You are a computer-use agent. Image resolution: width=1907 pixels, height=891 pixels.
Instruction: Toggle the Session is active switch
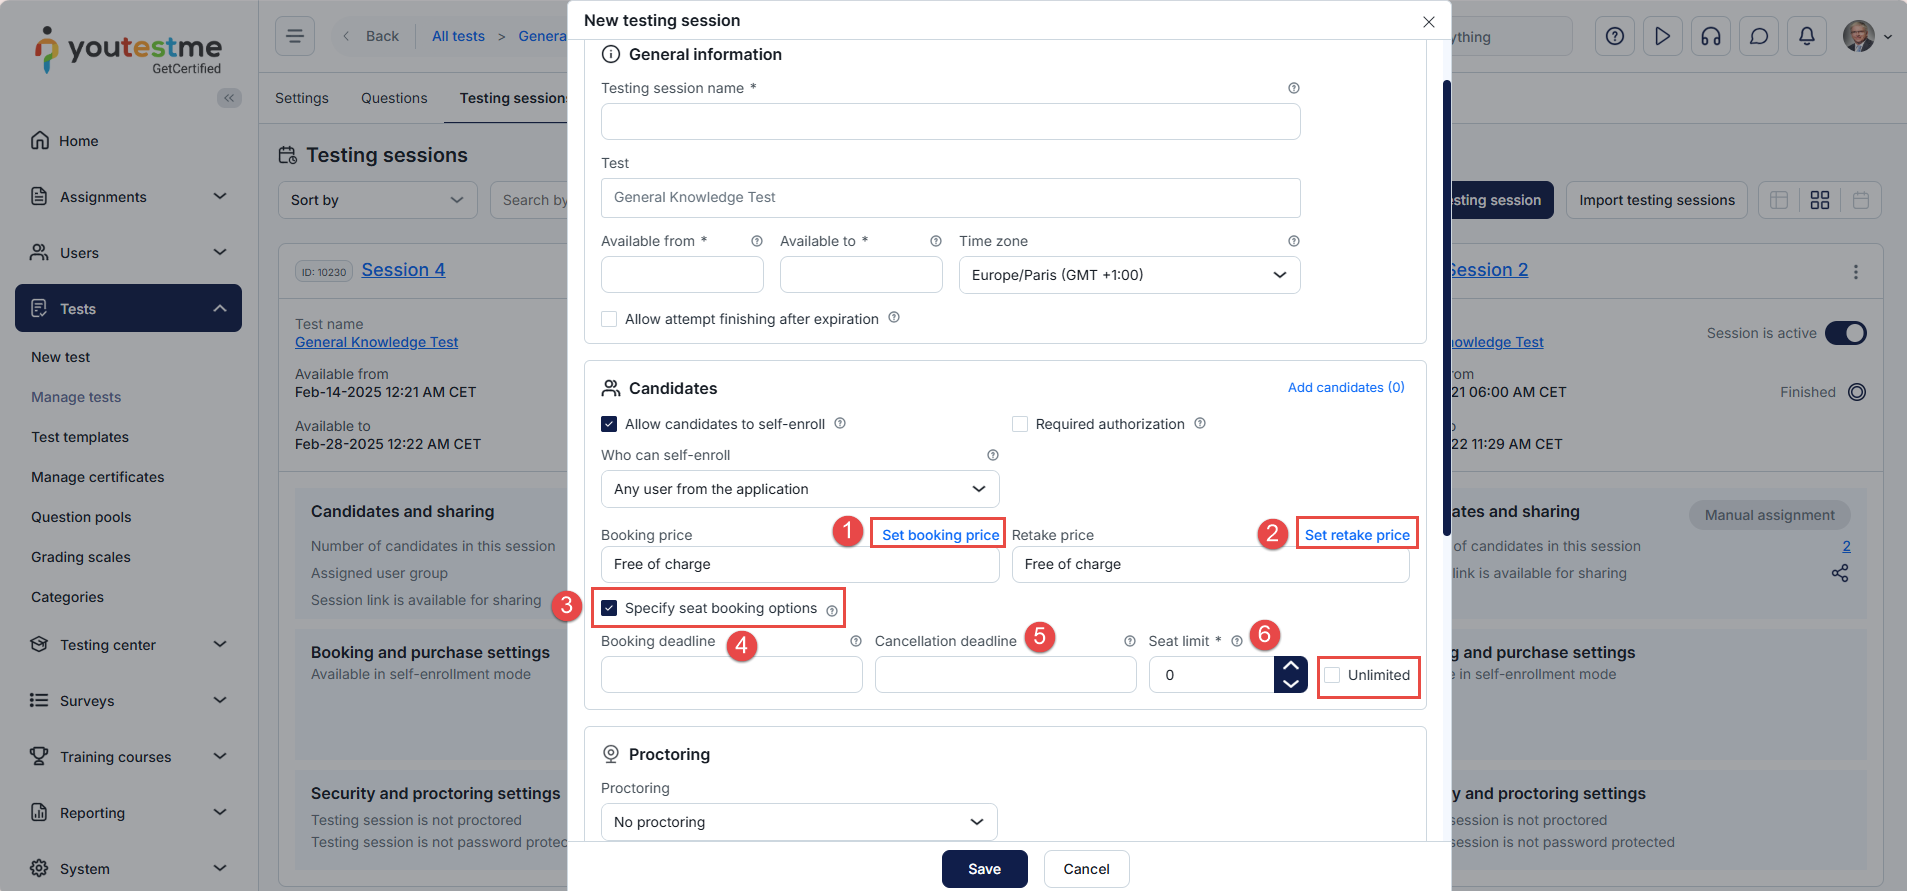tap(1846, 333)
